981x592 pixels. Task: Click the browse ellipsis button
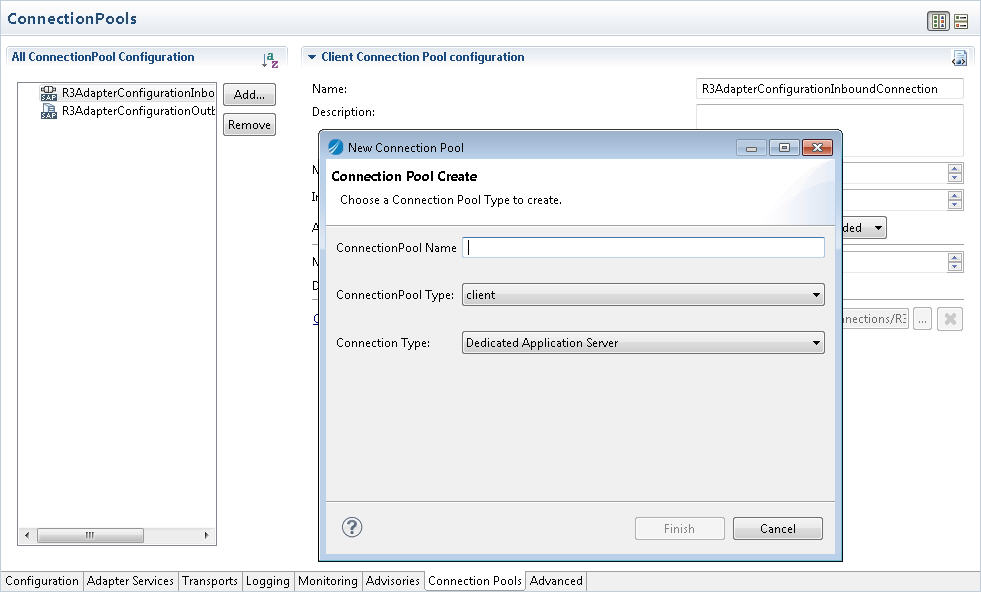click(x=922, y=319)
